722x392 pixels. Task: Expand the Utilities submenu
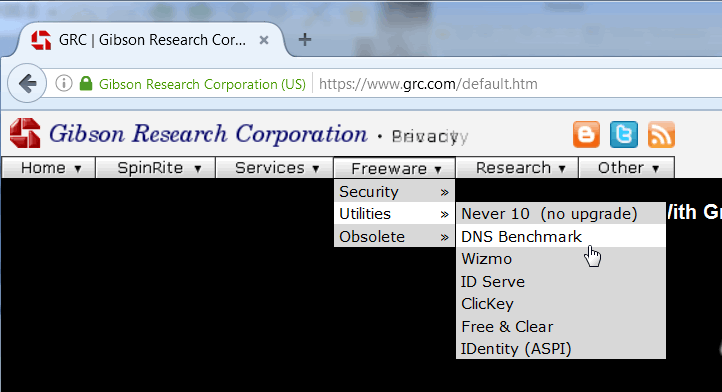click(394, 214)
